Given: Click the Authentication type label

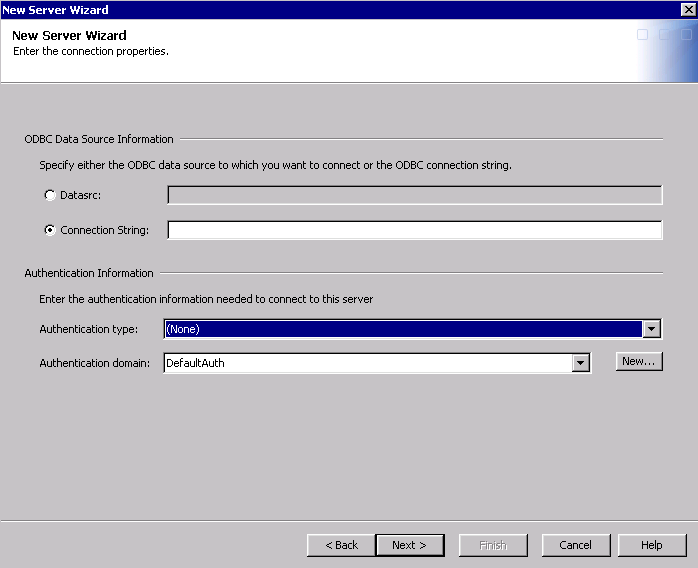Looking at the screenshot, I should 89,329.
